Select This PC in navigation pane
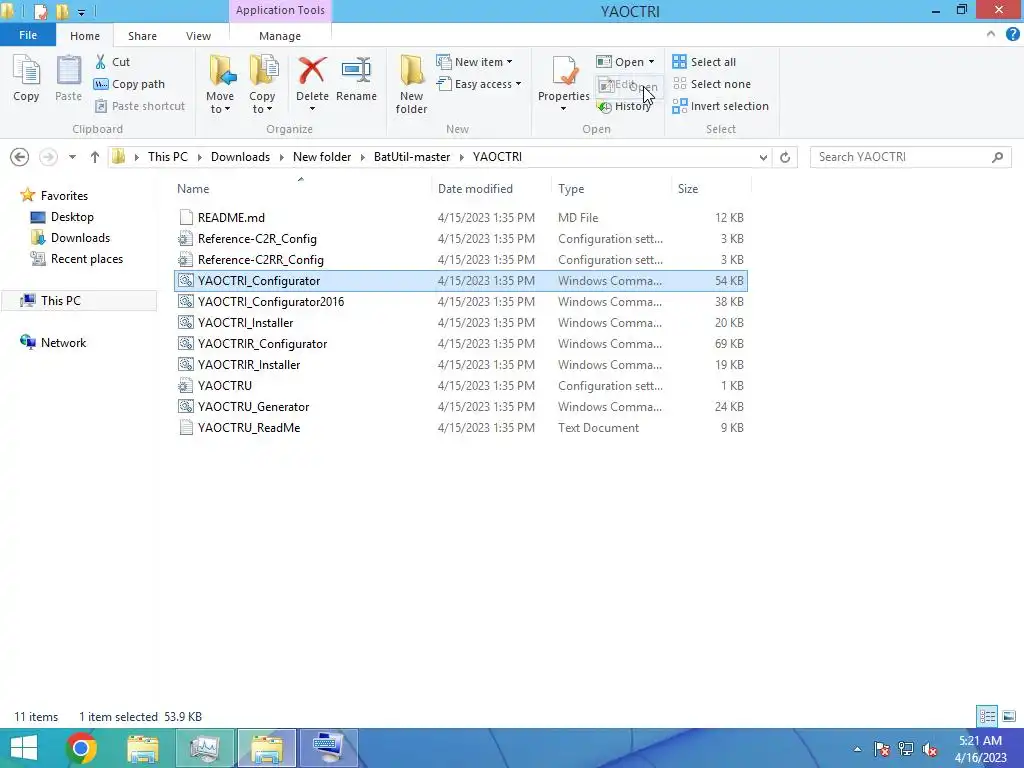The width and height of the screenshot is (1024, 768). click(60, 300)
